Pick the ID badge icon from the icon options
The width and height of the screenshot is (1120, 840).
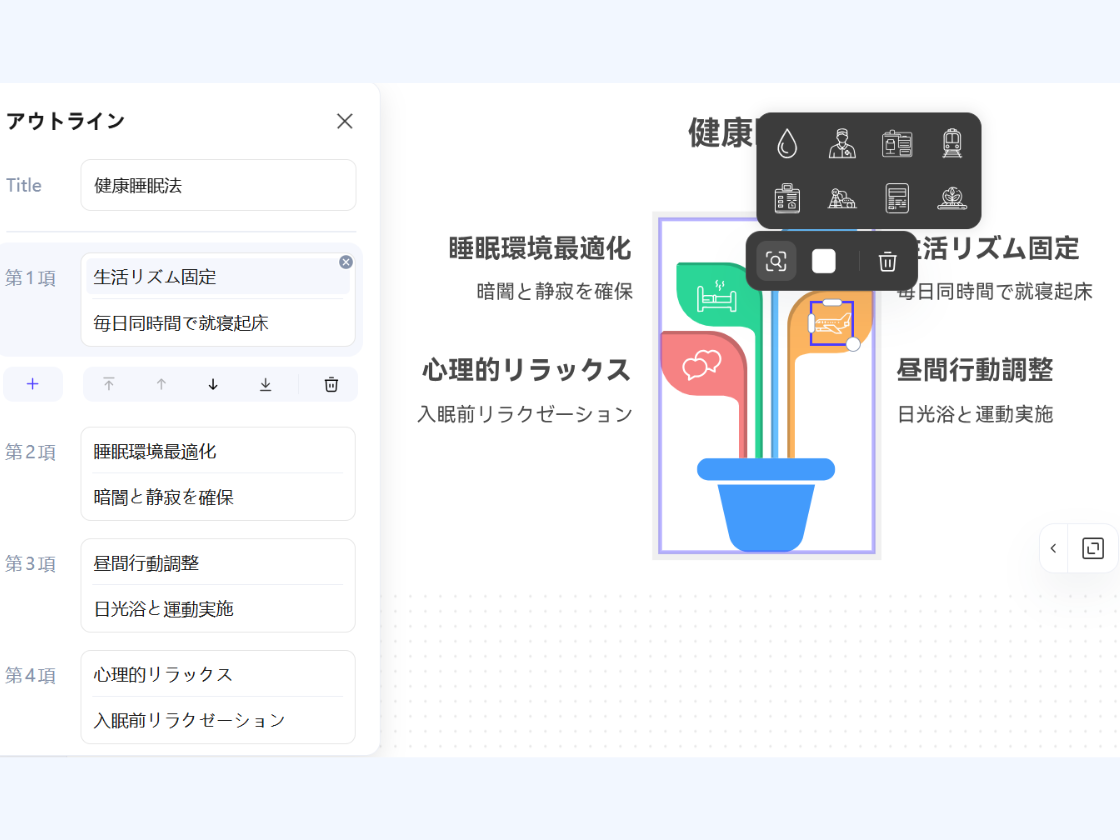pyautogui.click(x=897, y=143)
